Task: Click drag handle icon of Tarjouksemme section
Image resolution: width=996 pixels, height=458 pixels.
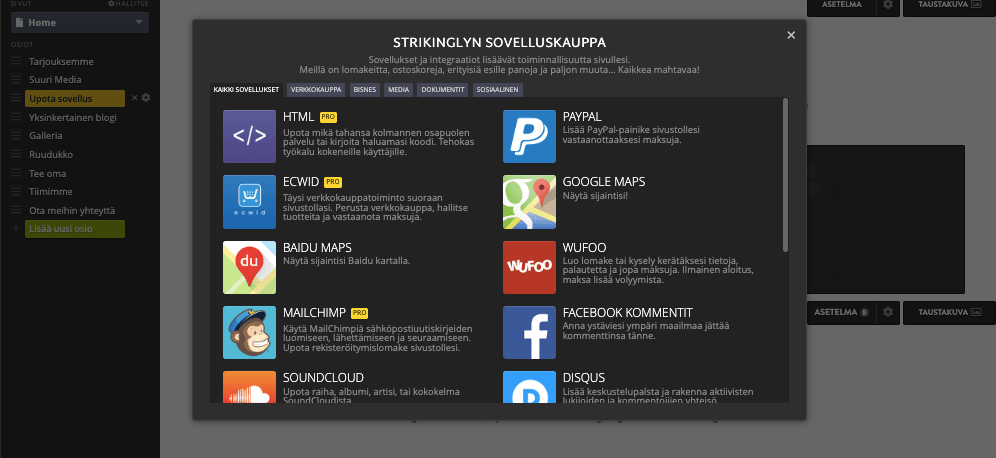Action: [x=16, y=62]
